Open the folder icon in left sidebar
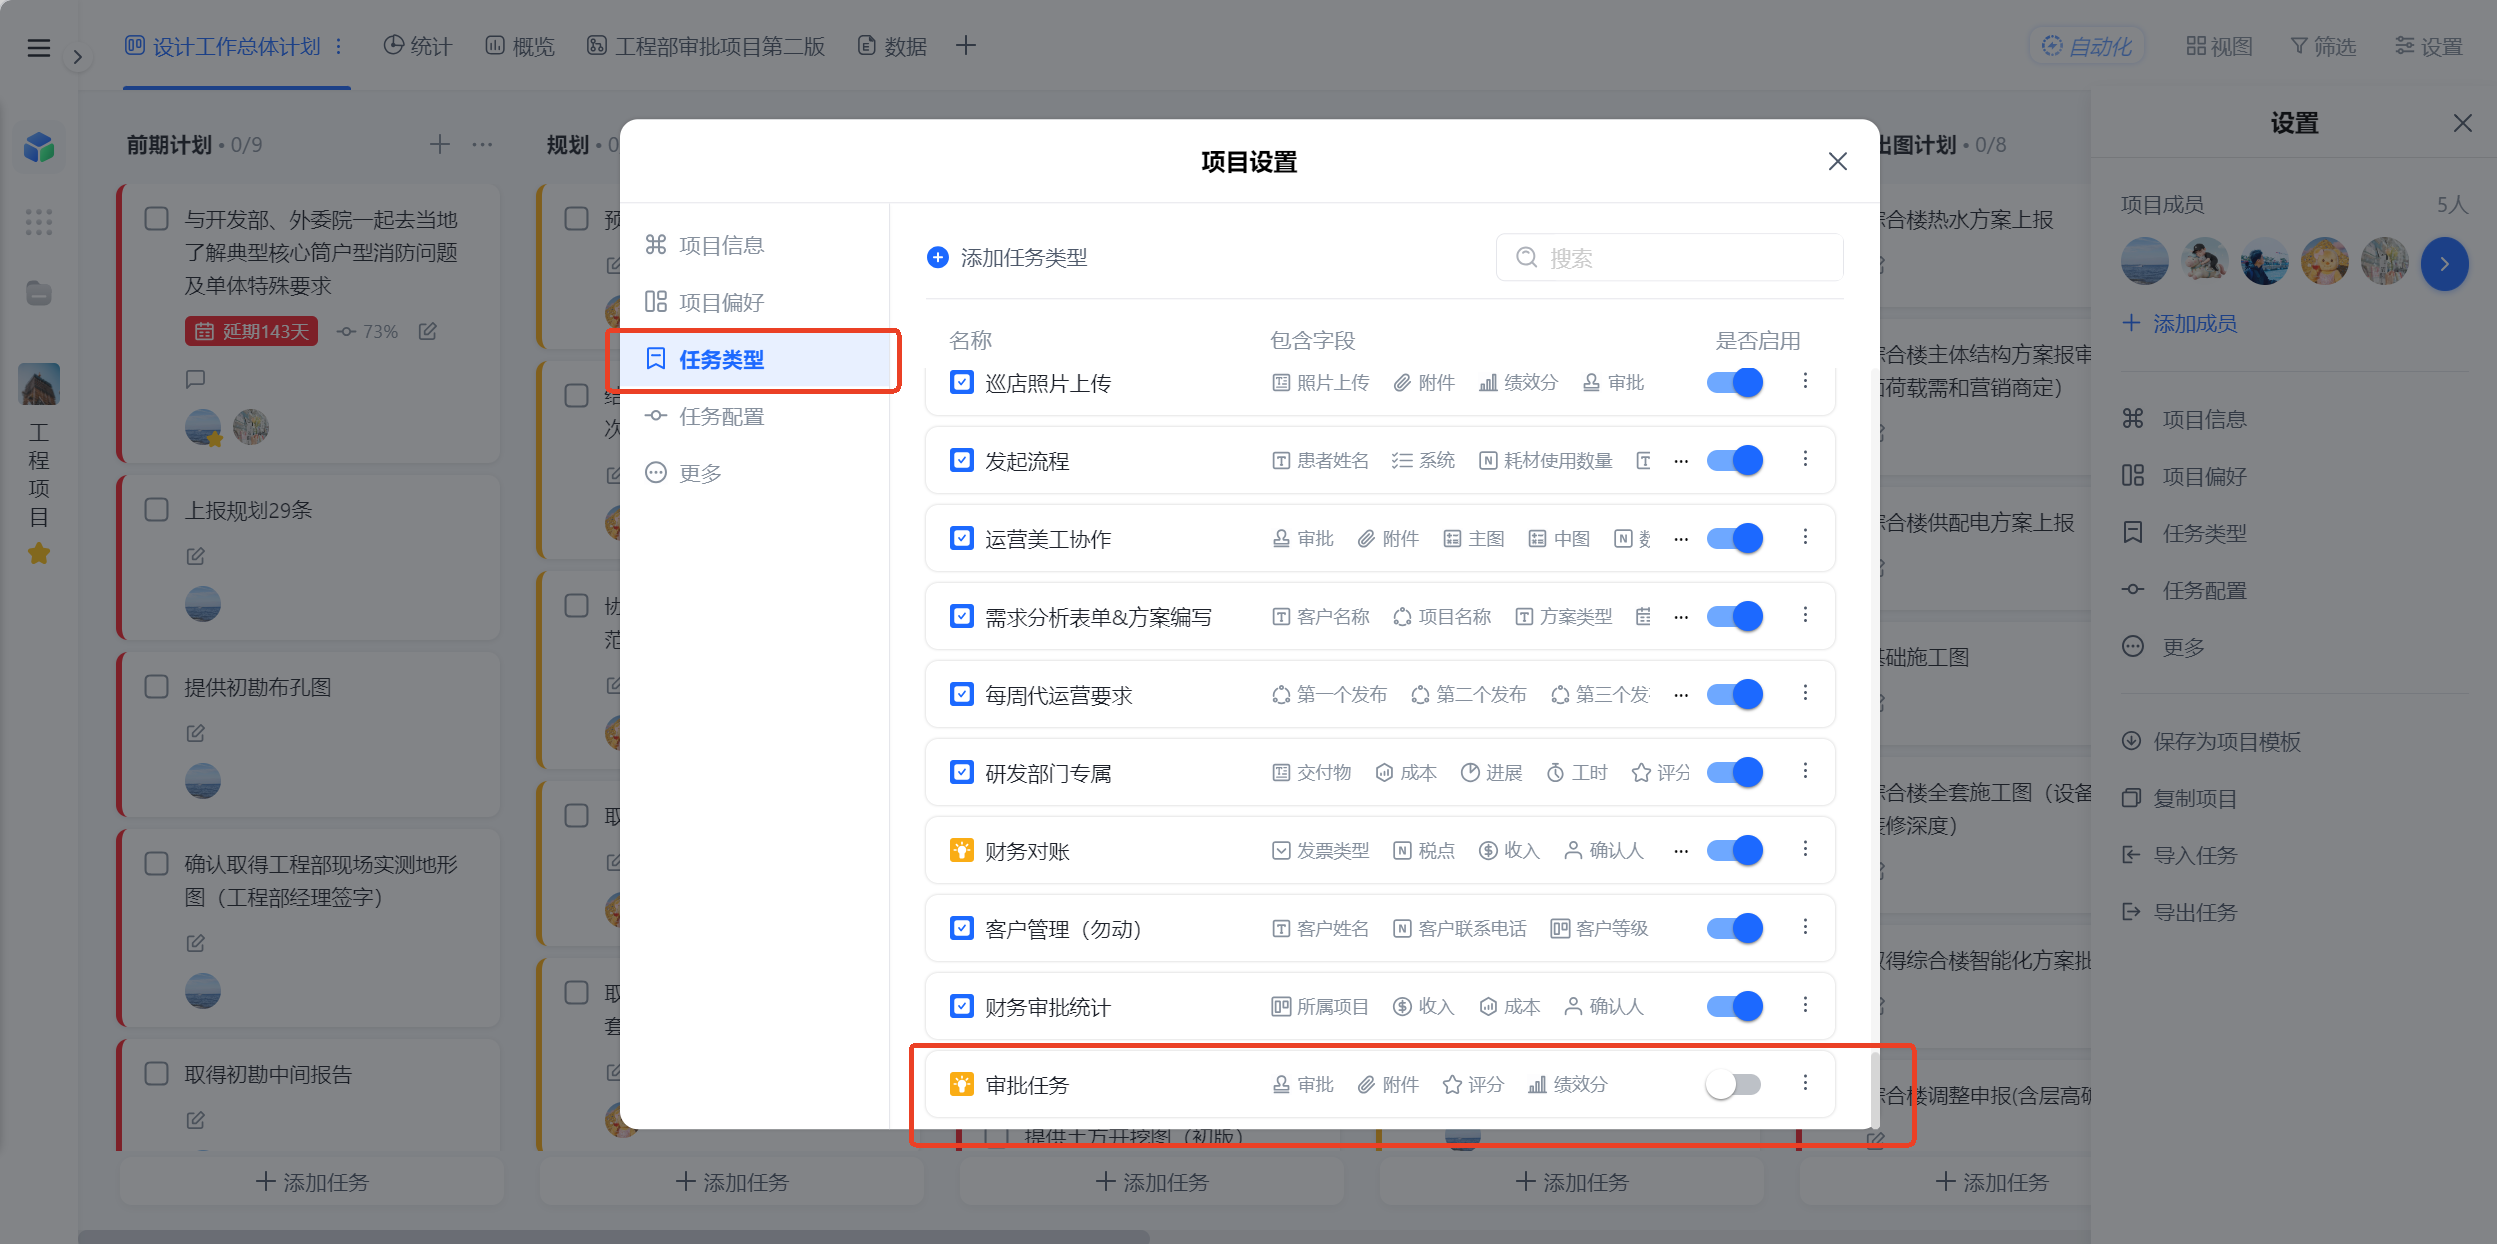Image resolution: width=2497 pixels, height=1244 pixels. [39, 293]
